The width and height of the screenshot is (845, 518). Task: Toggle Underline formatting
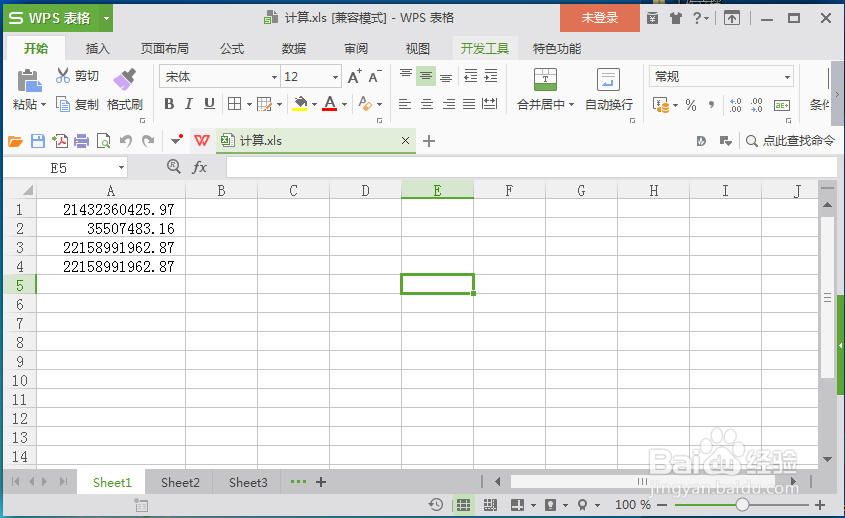pyautogui.click(x=209, y=103)
